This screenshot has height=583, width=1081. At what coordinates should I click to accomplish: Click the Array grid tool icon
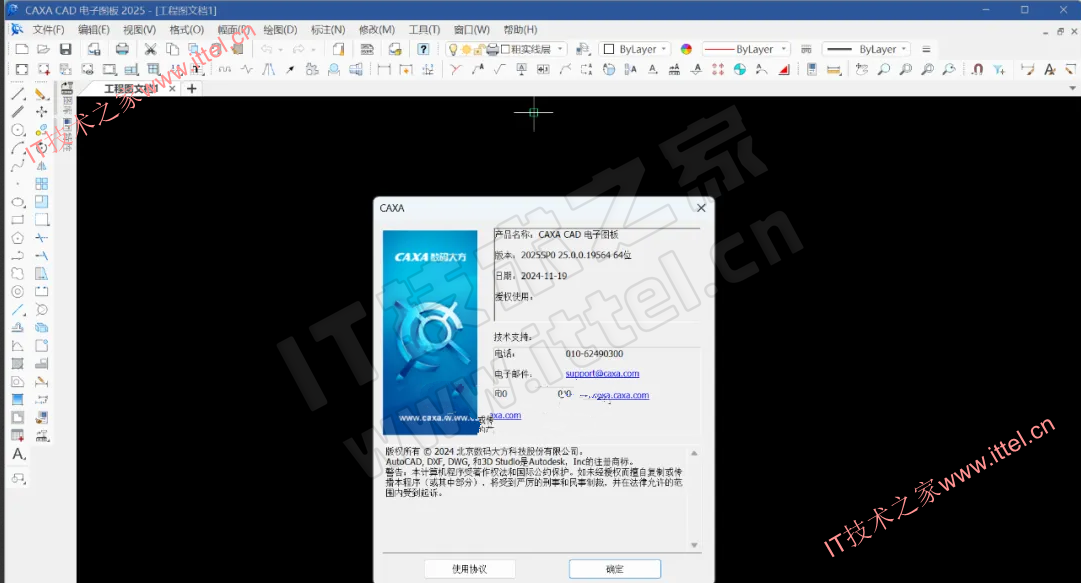41,183
